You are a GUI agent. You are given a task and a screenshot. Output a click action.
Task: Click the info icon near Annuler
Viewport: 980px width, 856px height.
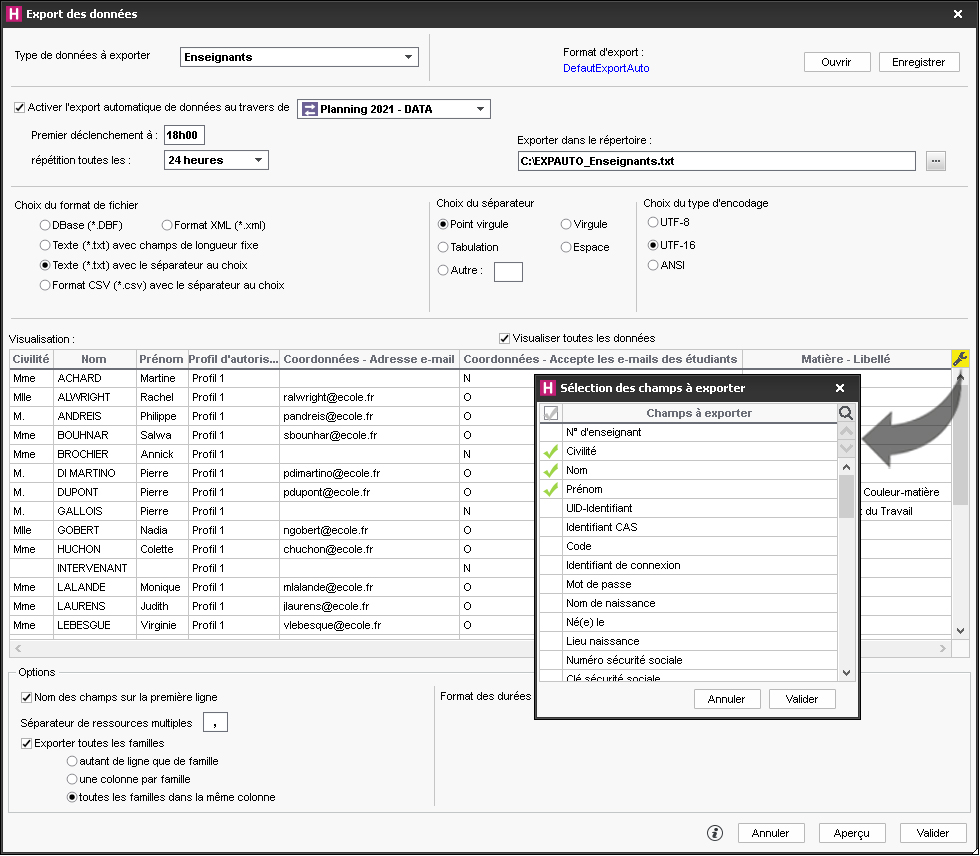[x=715, y=833]
